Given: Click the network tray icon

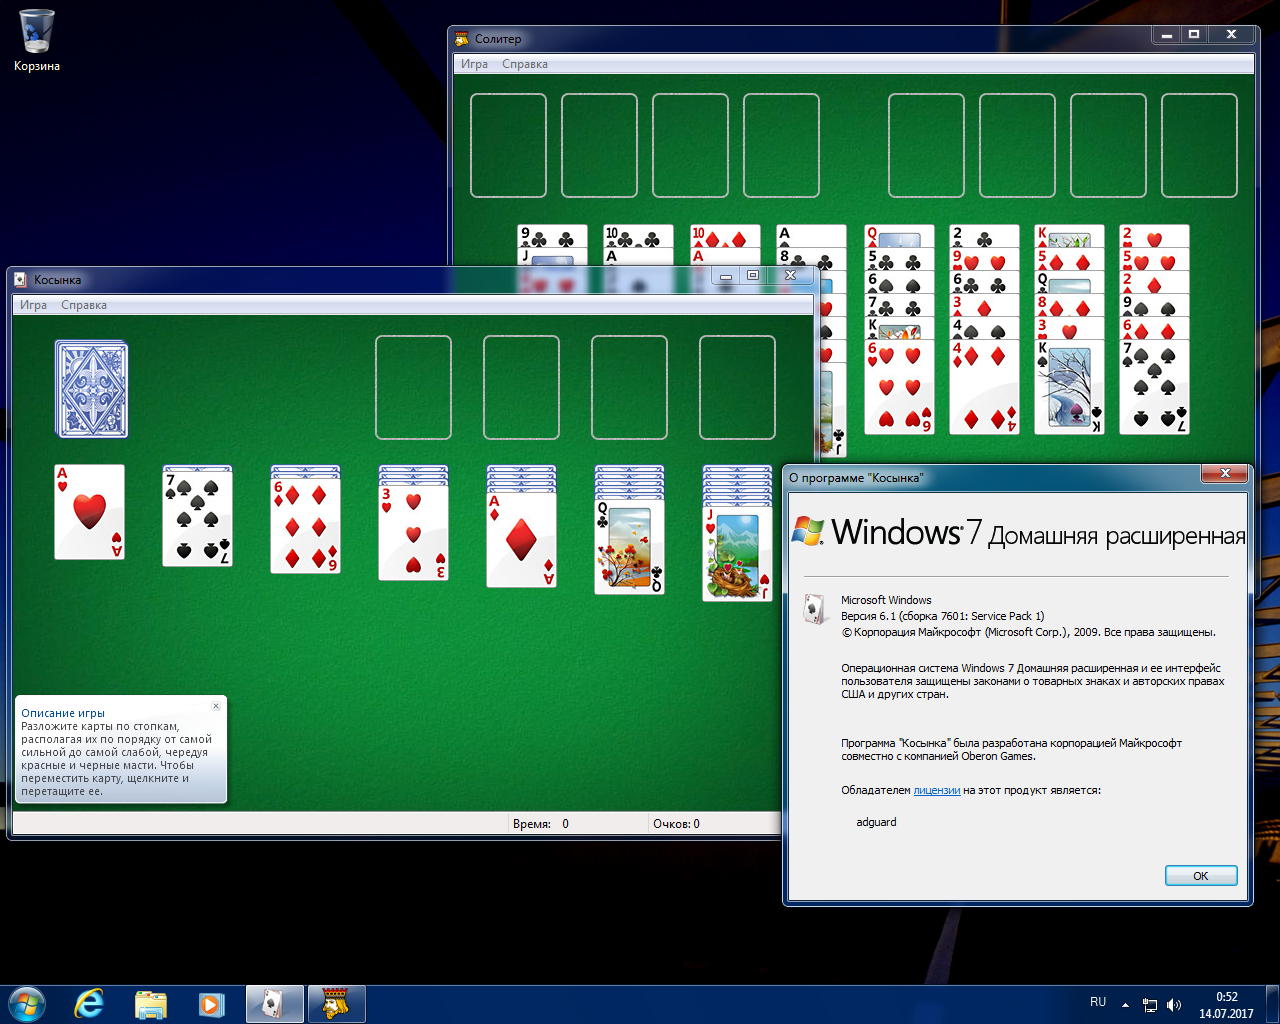Looking at the screenshot, I should coord(1150,1004).
